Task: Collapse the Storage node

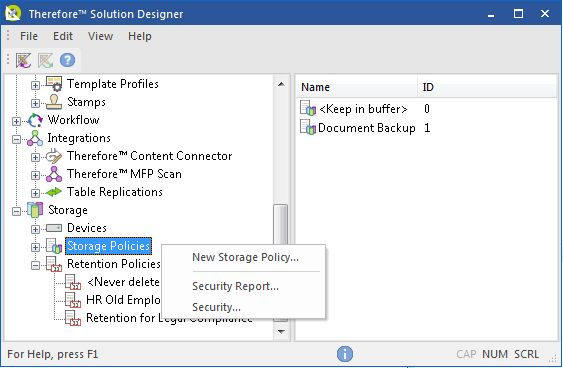Action: (16, 211)
